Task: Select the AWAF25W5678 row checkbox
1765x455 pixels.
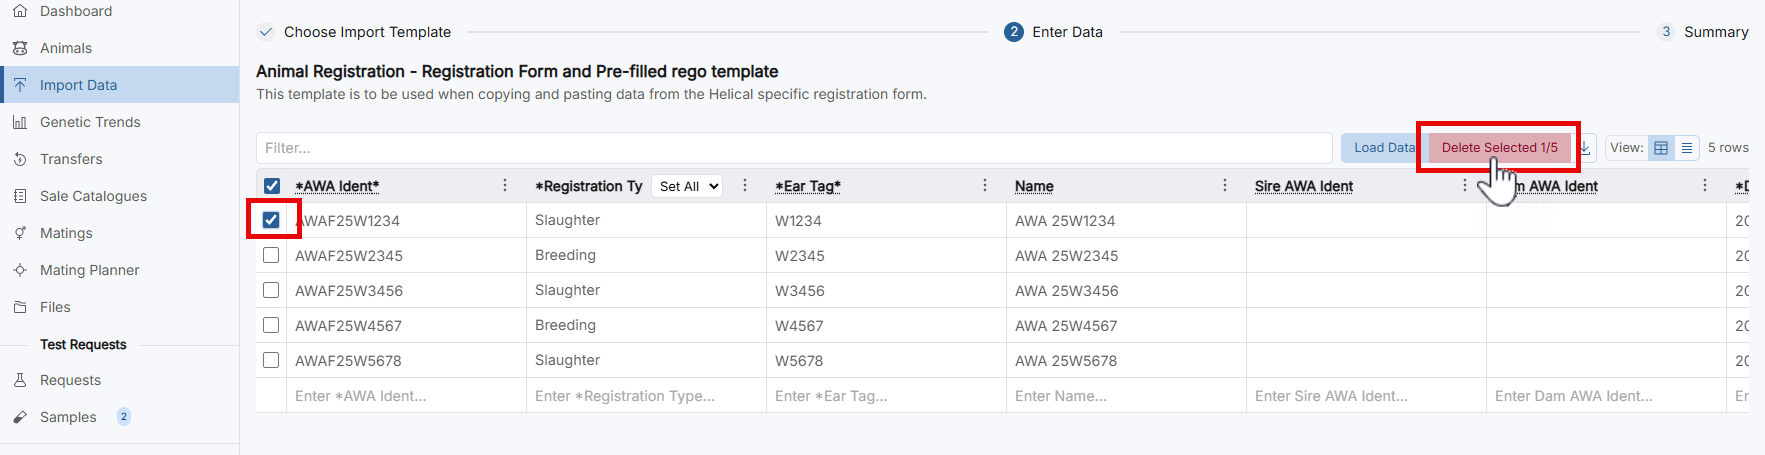Action: click(x=271, y=360)
